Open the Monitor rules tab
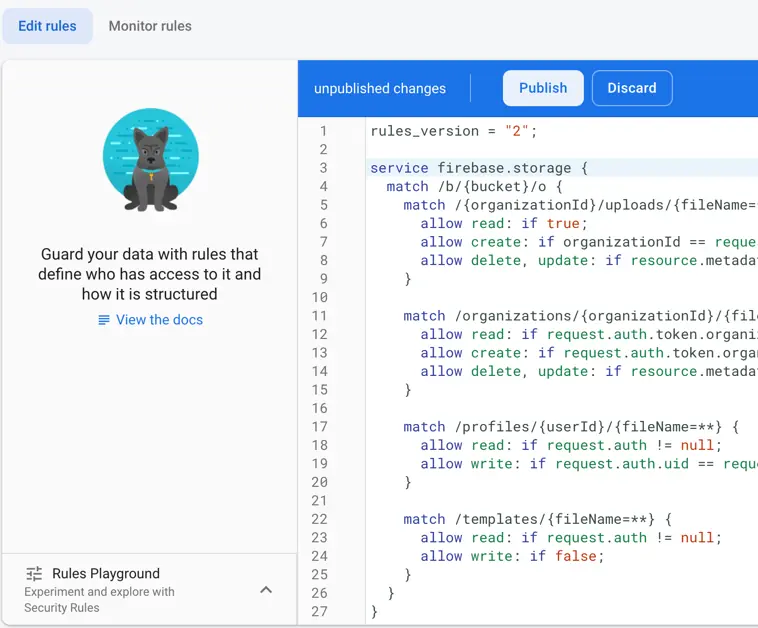Image resolution: width=758 pixels, height=628 pixels. point(150,26)
